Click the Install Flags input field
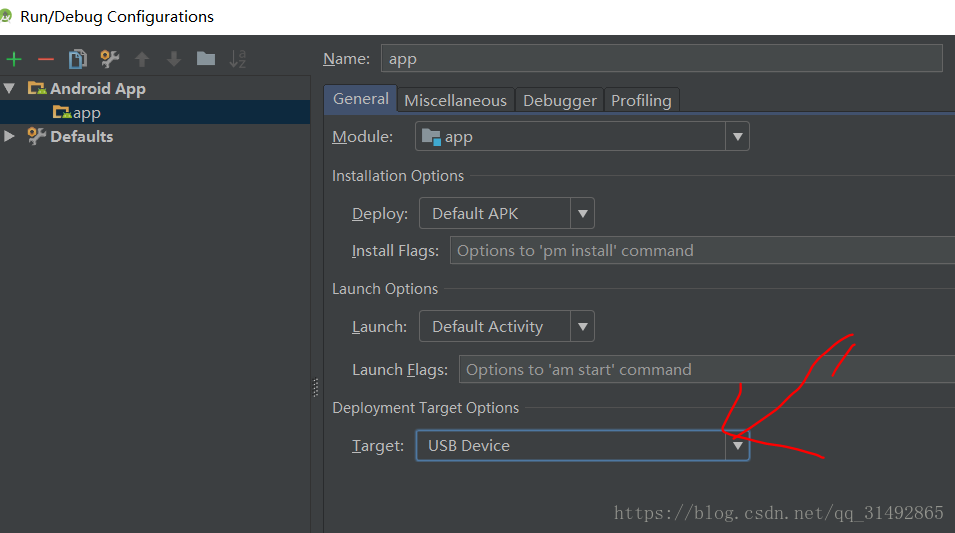The height and width of the screenshot is (533, 955). tap(702, 250)
